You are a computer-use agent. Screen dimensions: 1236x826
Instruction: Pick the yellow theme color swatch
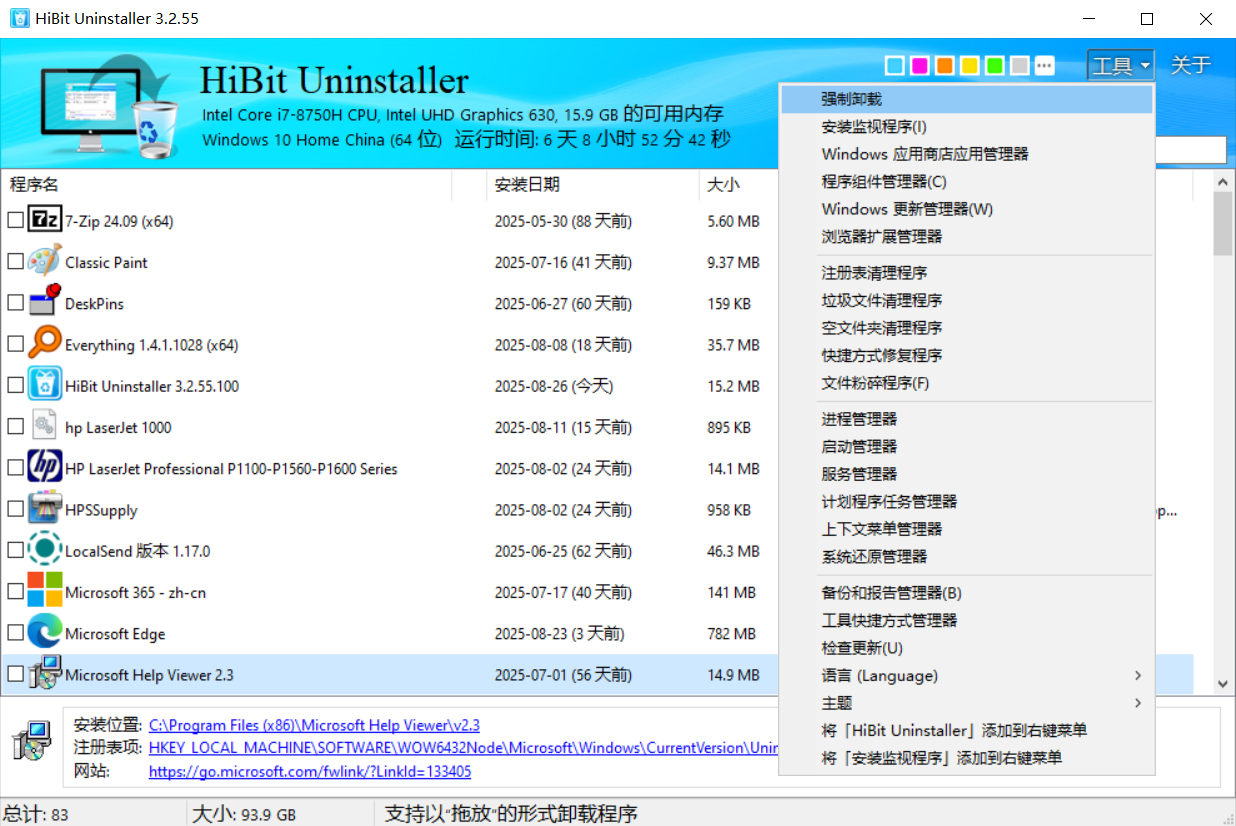pos(970,66)
